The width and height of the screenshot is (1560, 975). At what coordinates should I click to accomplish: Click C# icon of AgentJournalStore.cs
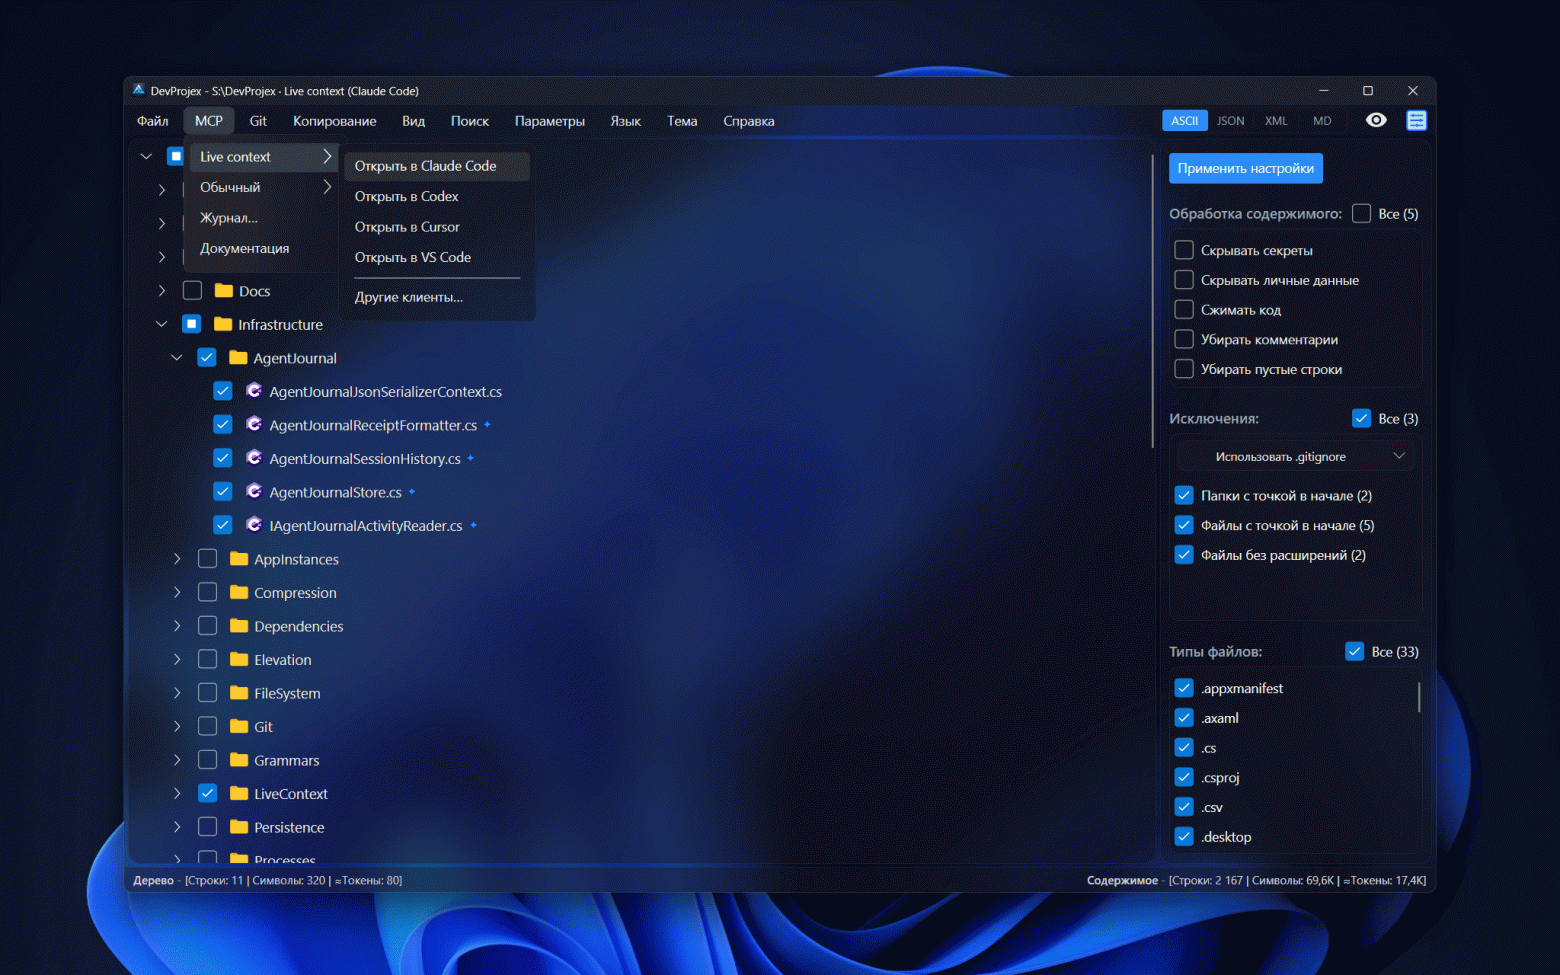[254, 491]
